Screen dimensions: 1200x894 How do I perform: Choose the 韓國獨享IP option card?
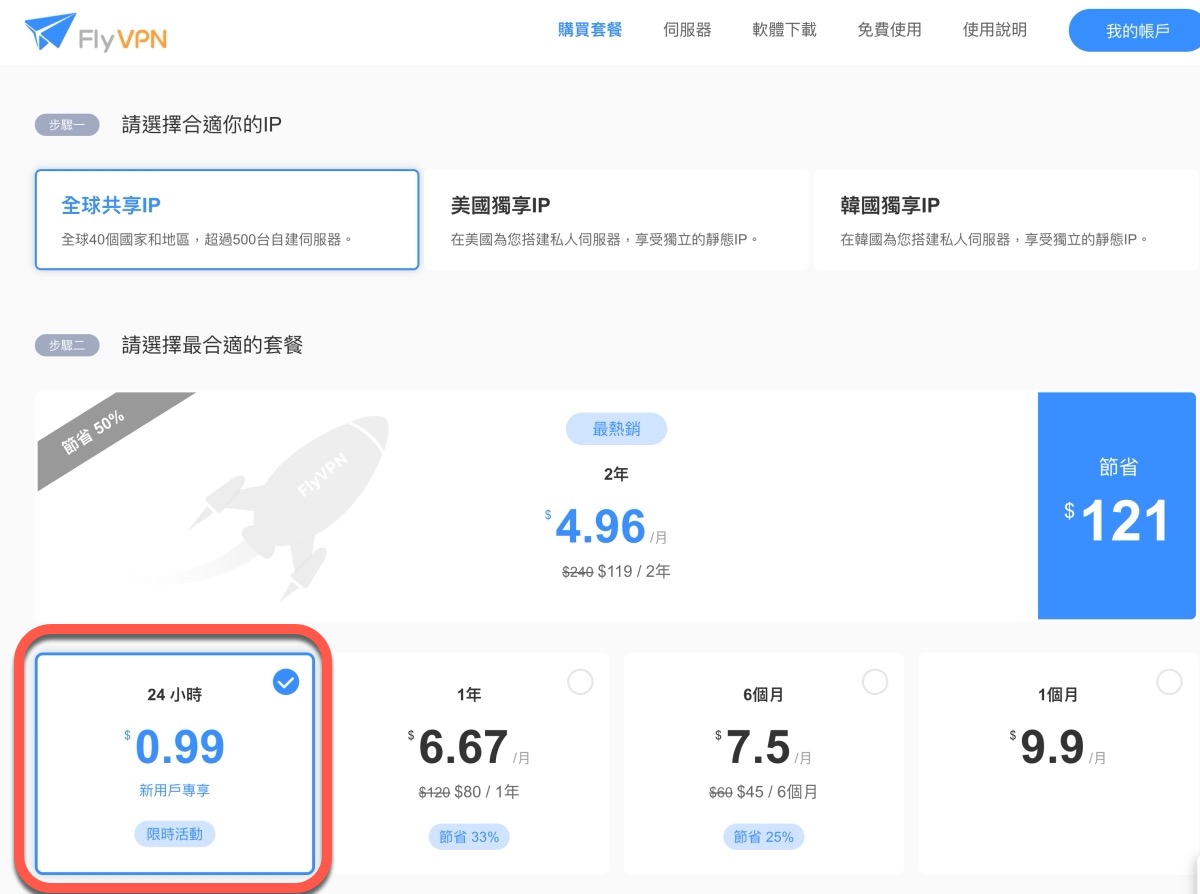pos(1006,220)
